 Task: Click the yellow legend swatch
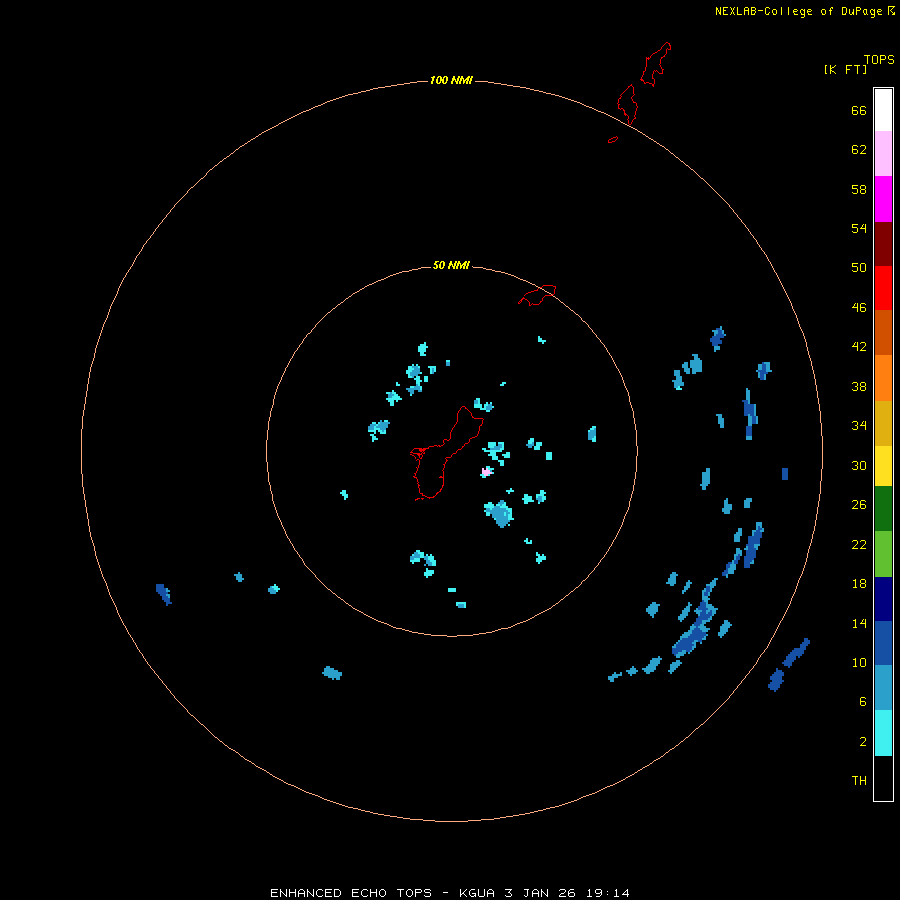[x=883, y=466]
